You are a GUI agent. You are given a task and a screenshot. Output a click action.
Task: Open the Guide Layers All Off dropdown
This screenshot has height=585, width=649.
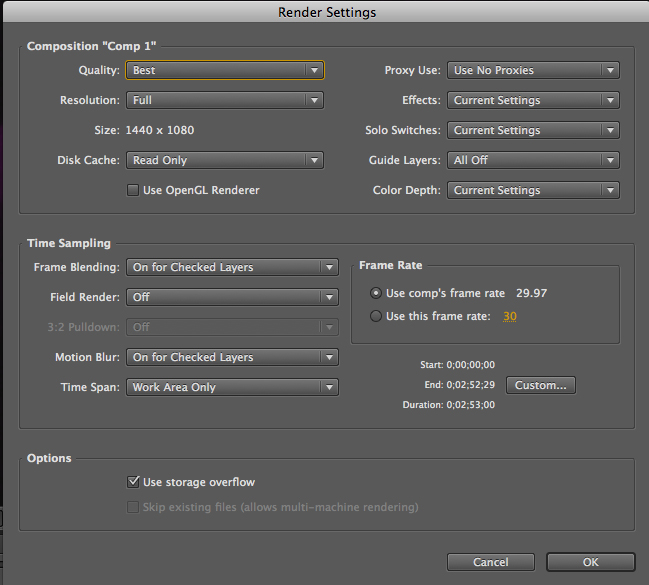click(x=533, y=160)
